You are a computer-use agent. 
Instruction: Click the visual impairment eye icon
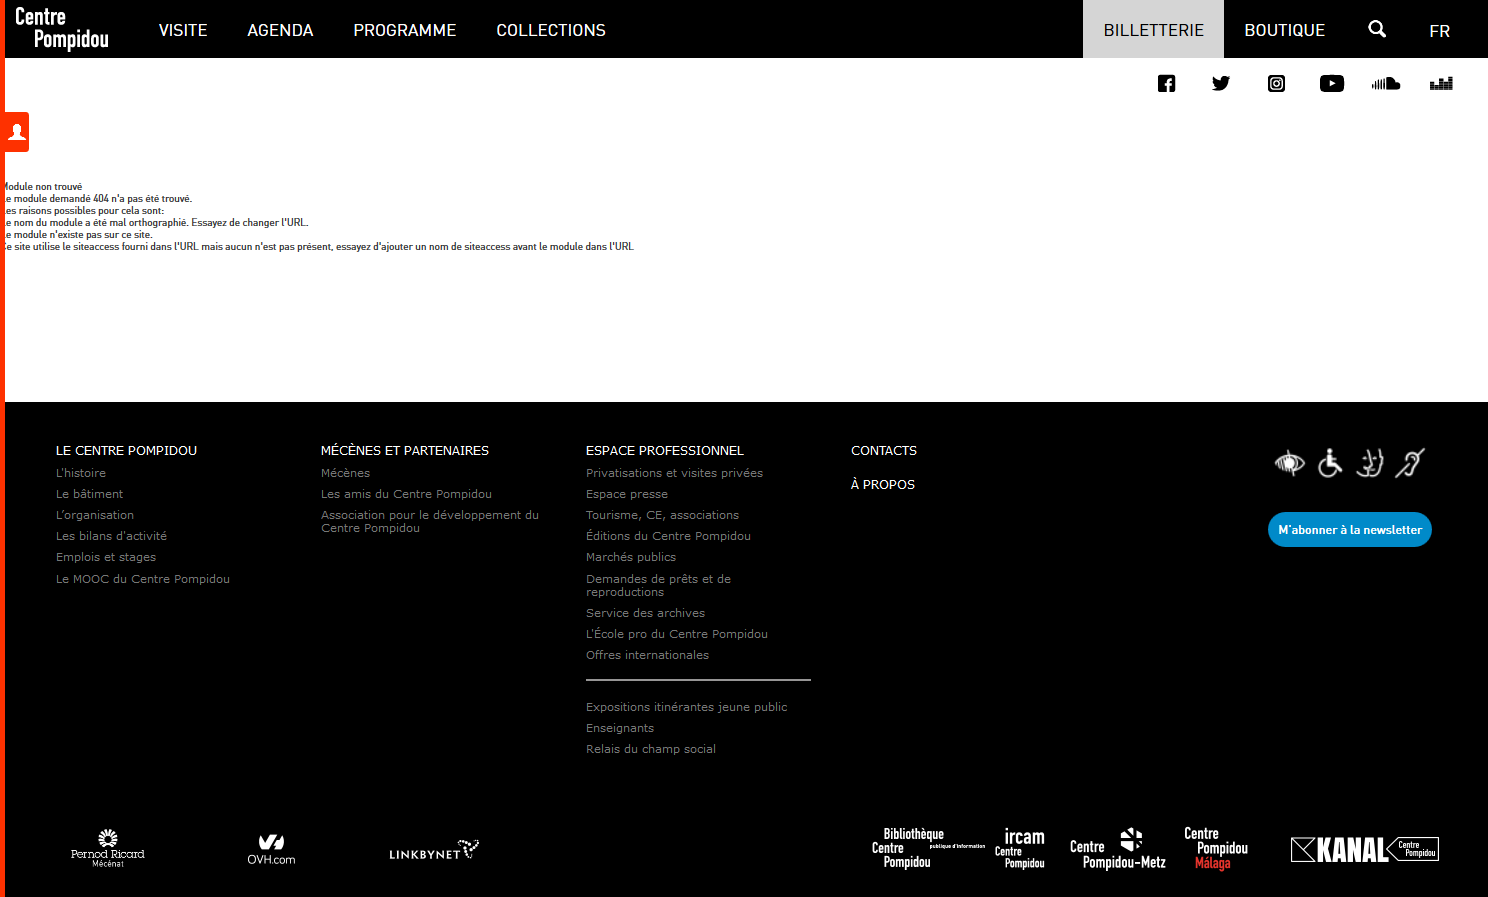click(1289, 463)
